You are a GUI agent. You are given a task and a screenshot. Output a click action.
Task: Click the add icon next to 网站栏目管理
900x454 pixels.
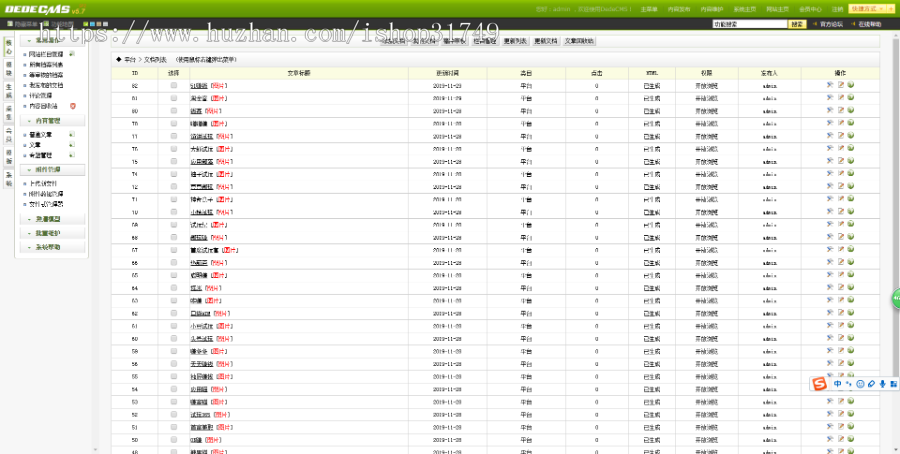pos(71,53)
